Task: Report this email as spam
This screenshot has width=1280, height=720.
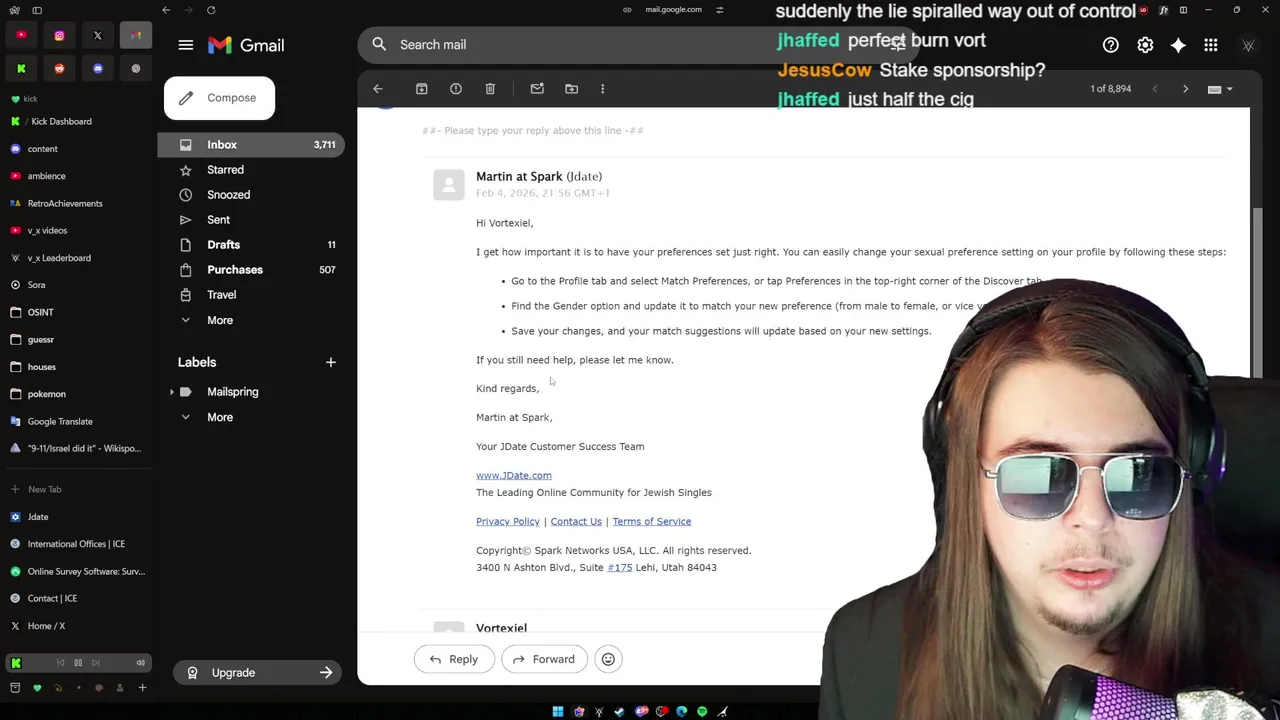Action: point(456,89)
